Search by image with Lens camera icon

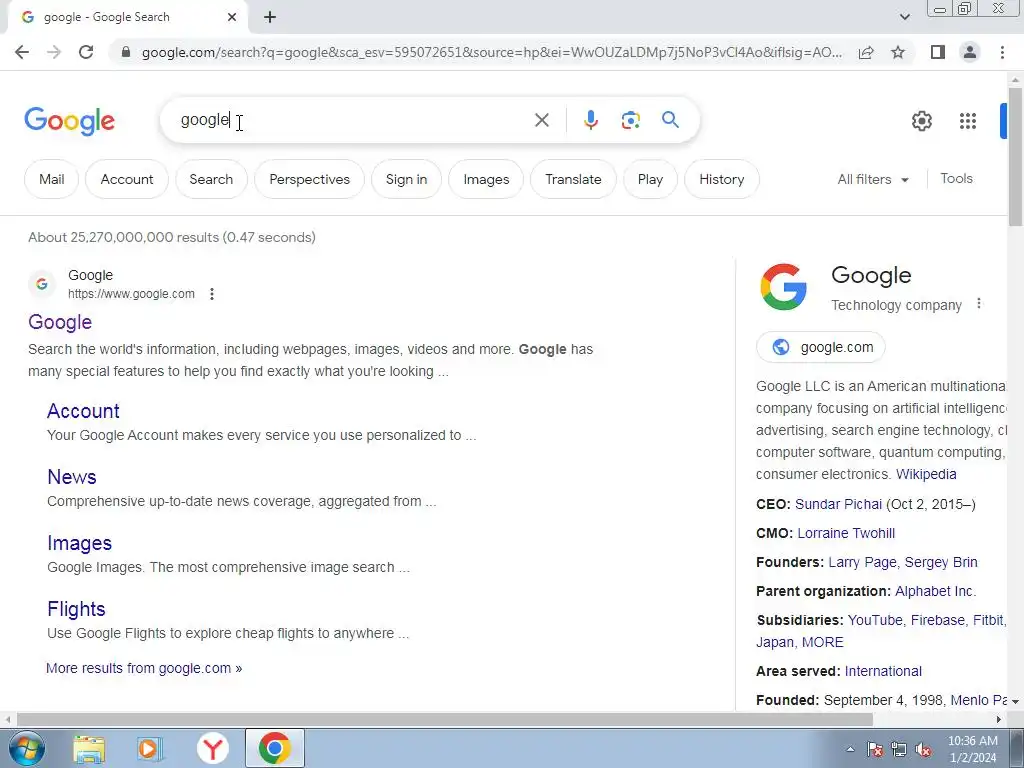click(630, 120)
